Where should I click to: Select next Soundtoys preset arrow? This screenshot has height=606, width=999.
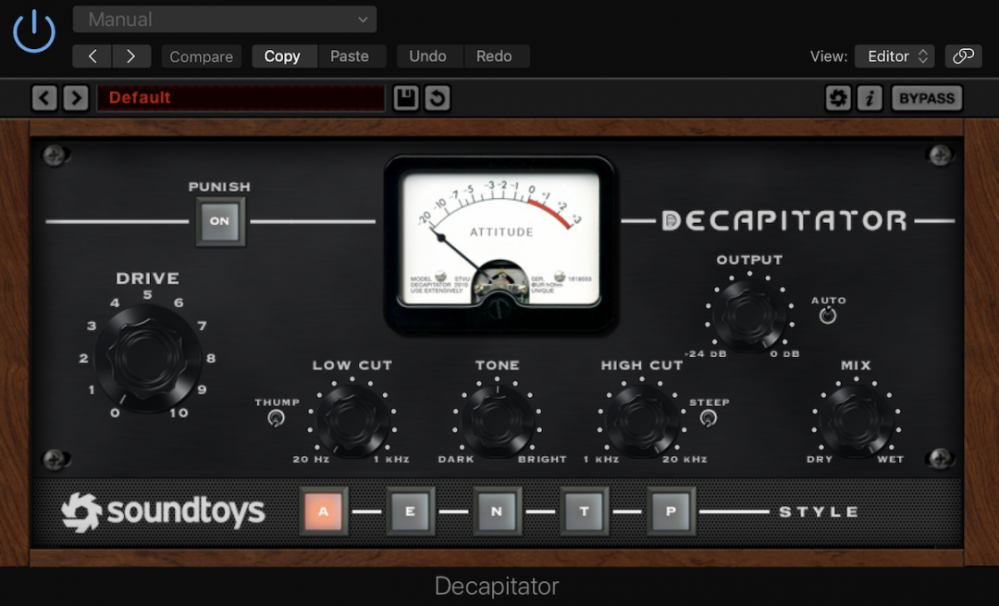(76, 98)
